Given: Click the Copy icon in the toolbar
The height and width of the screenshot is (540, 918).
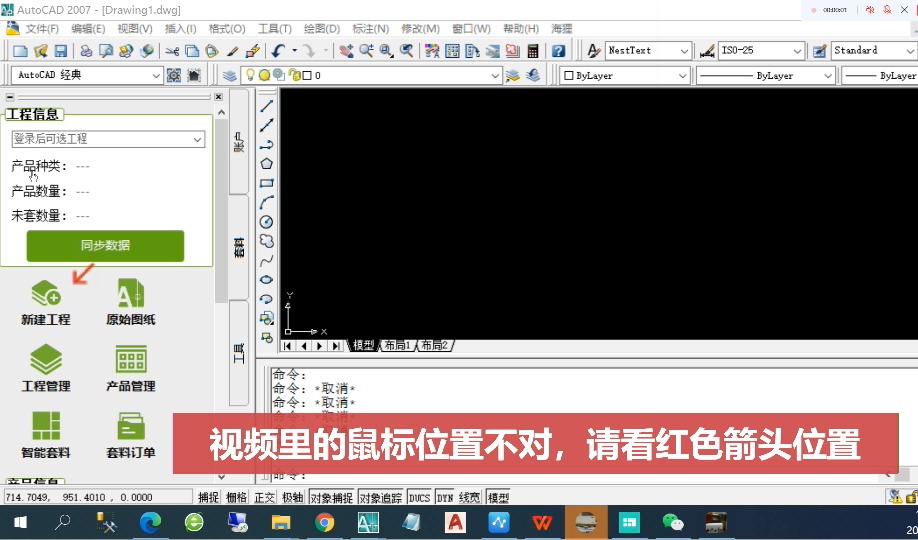Looking at the screenshot, I should coord(191,51).
